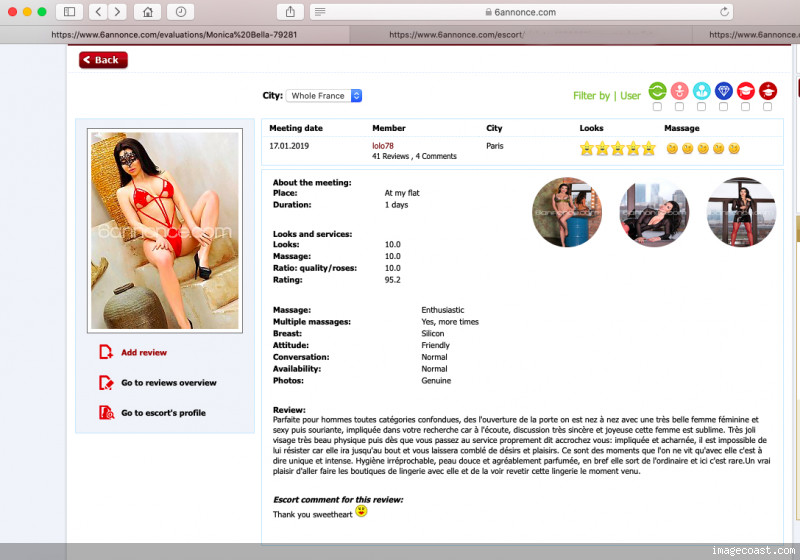Open the browser home page icon
Screen dimensions: 800x560
(147, 12)
